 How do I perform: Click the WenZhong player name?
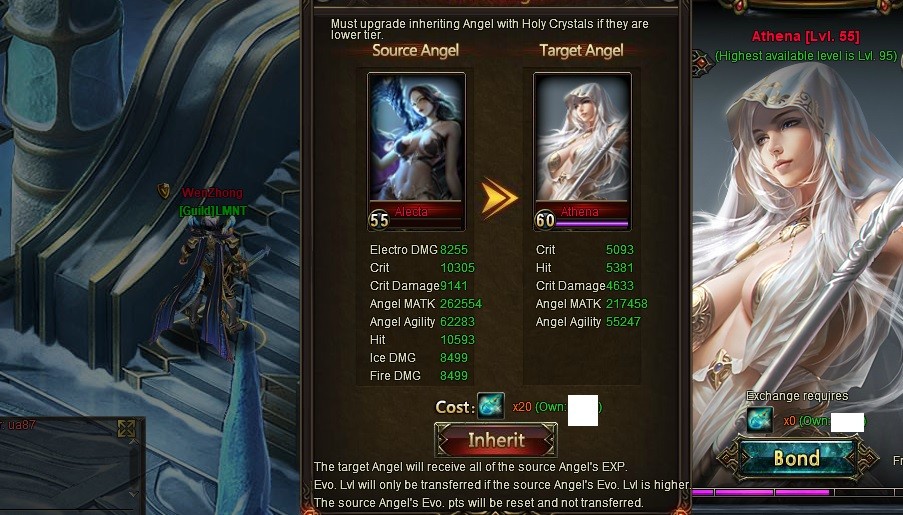point(213,193)
